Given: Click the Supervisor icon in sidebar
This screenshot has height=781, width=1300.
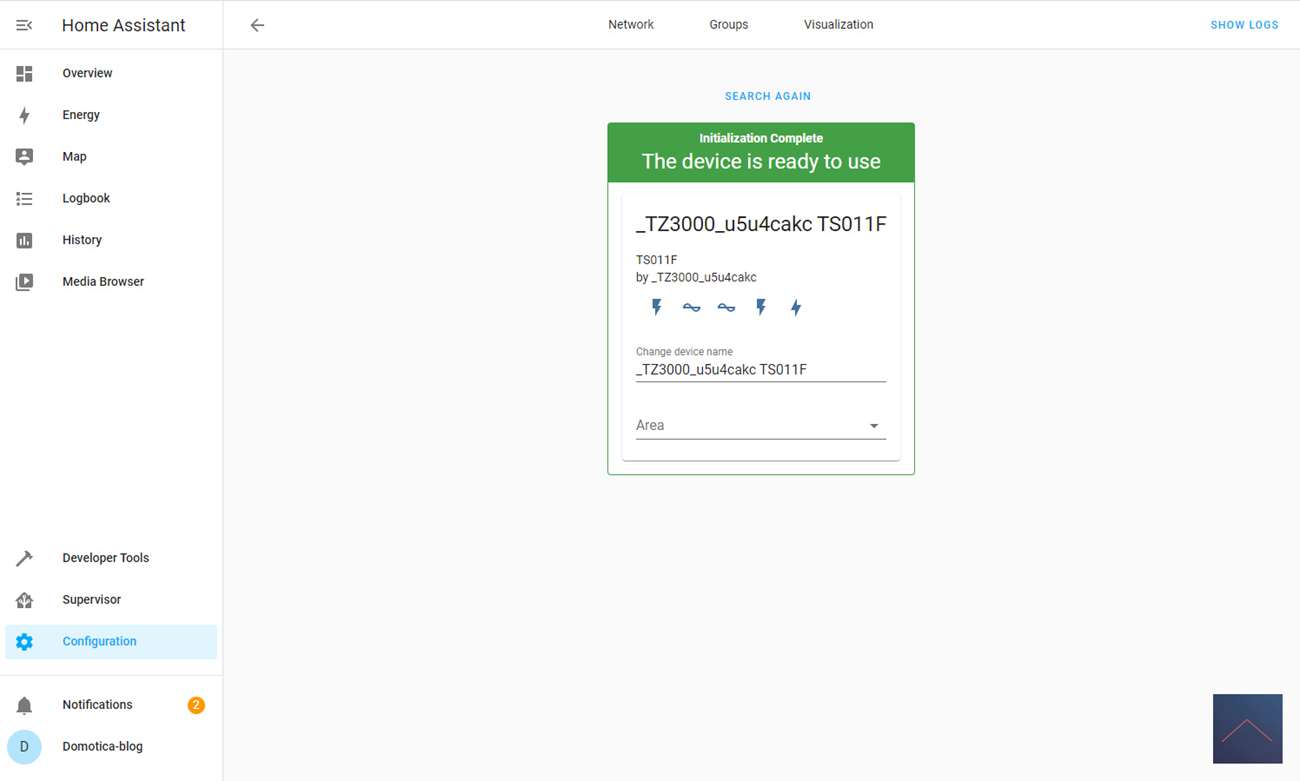Looking at the screenshot, I should coord(24,600).
